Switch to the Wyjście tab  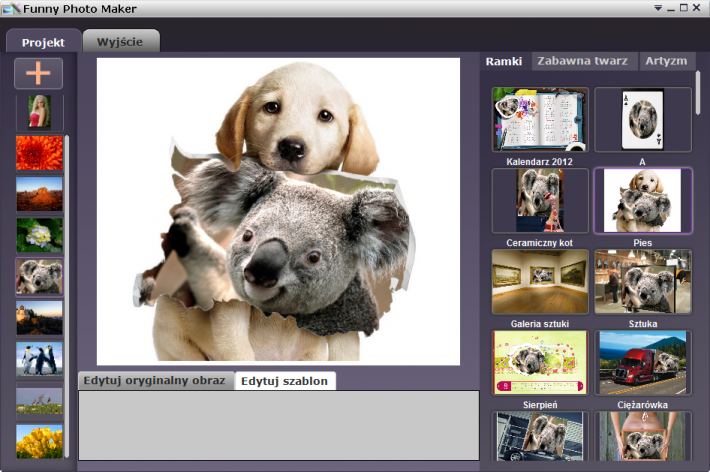click(x=120, y=42)
